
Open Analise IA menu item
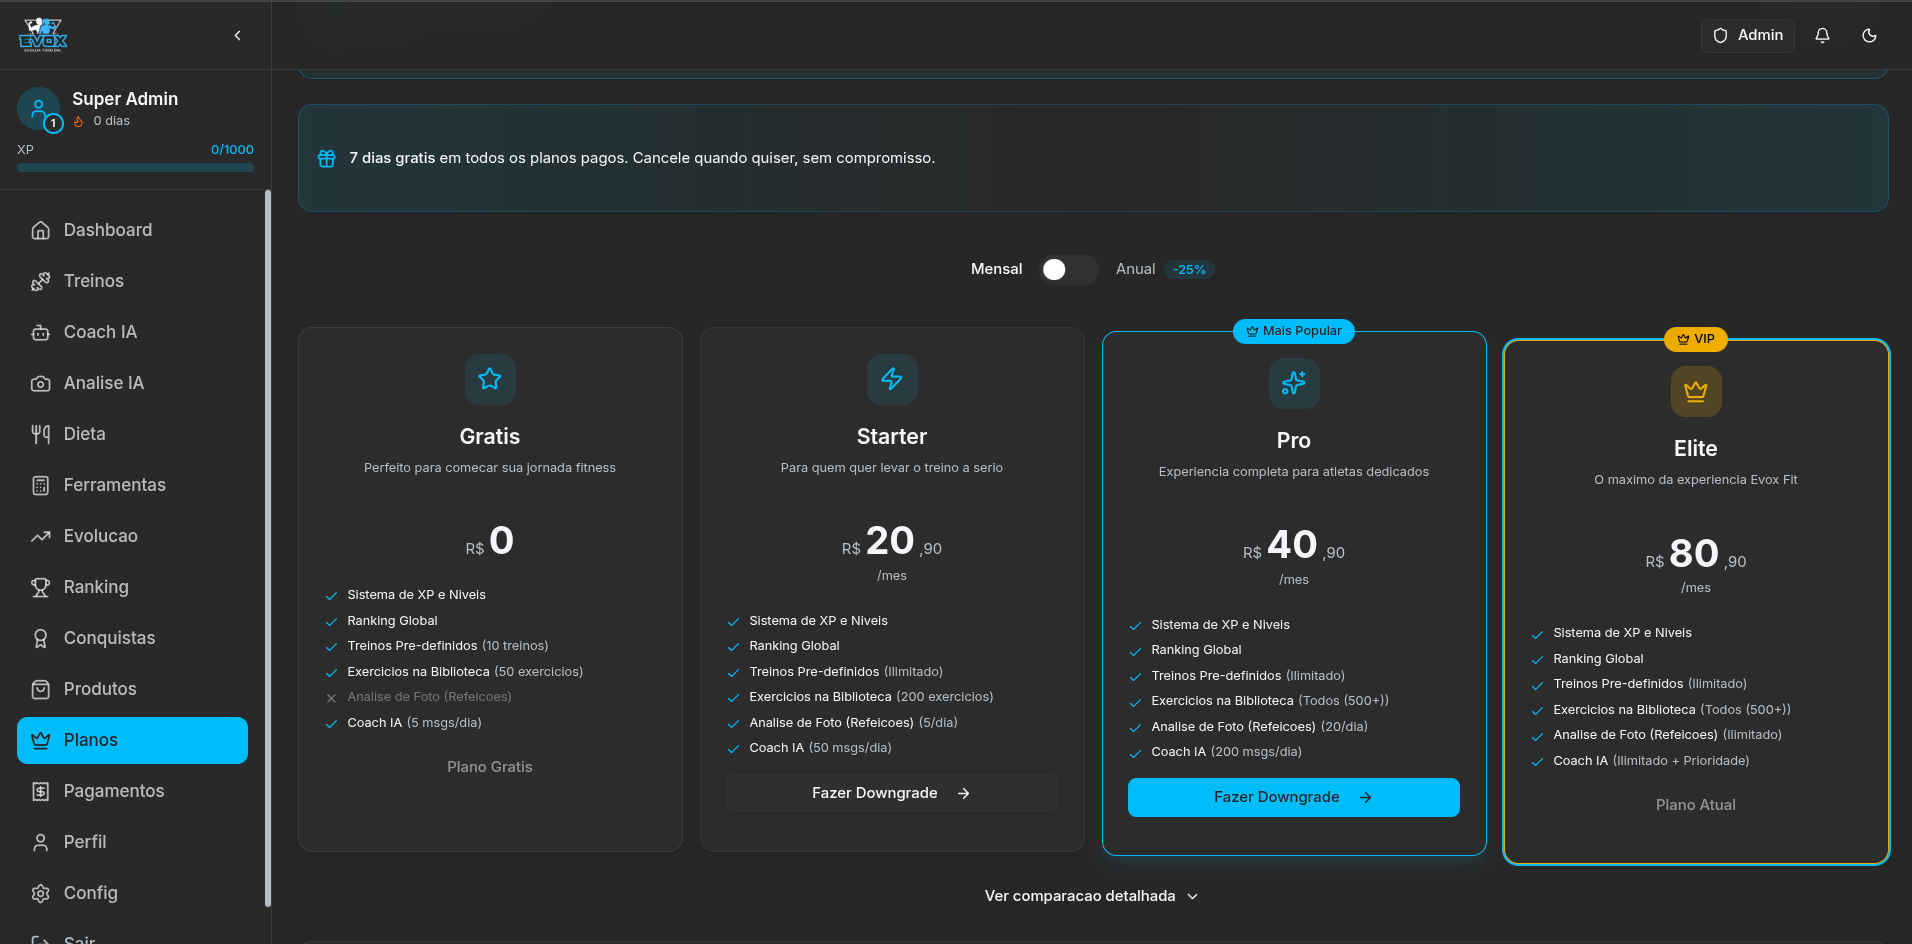(132, 383)
